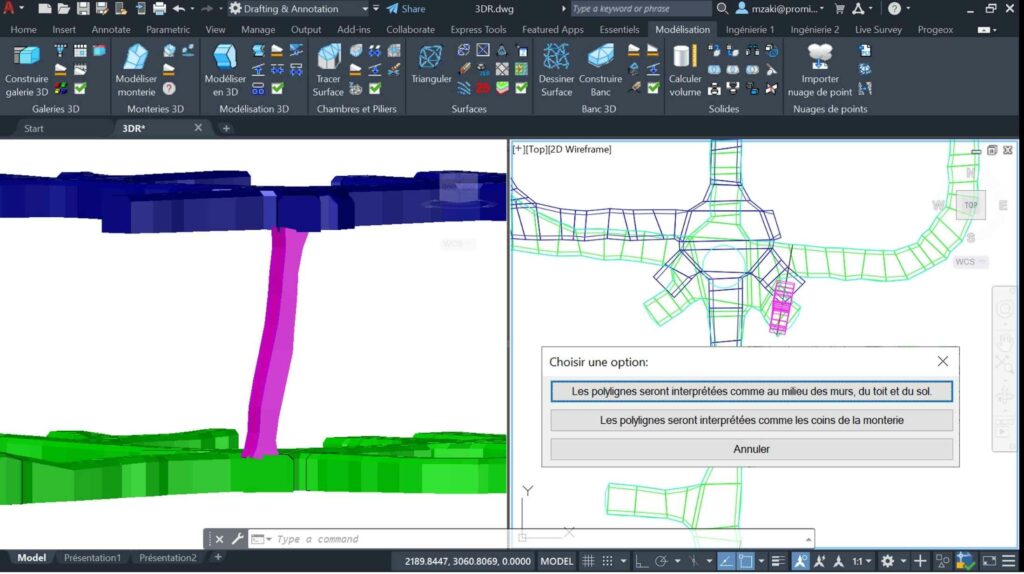Screen dimensions: 1024x574
Task: Close the Choisir une option dialog
Action: [942, 361]
